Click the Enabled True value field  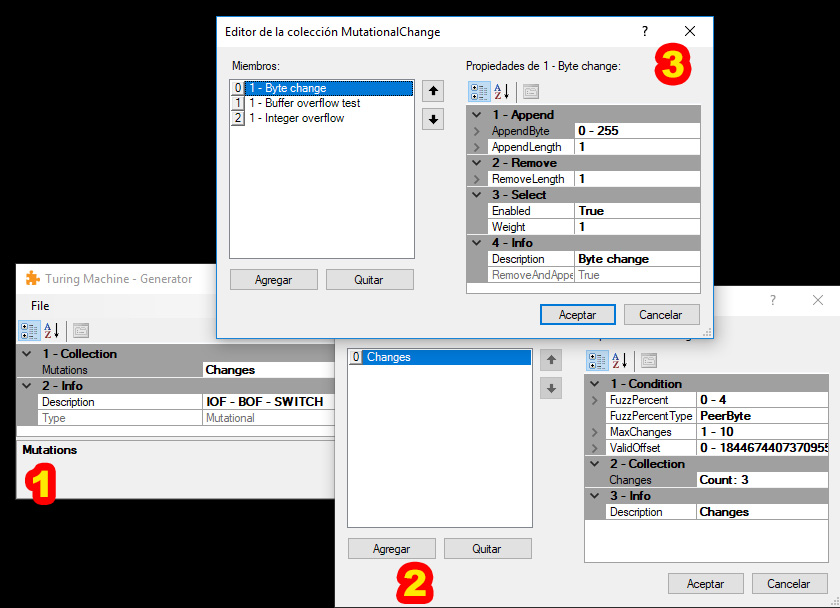[x=637, y=211]
